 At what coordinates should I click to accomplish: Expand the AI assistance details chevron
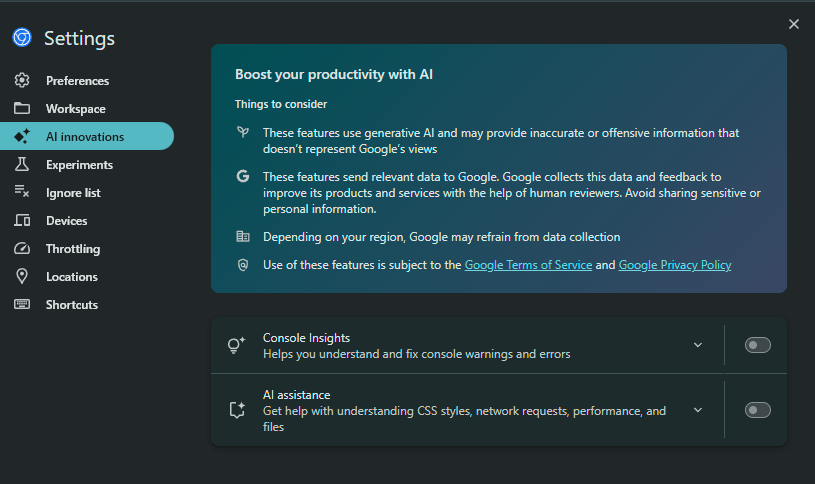698,409
